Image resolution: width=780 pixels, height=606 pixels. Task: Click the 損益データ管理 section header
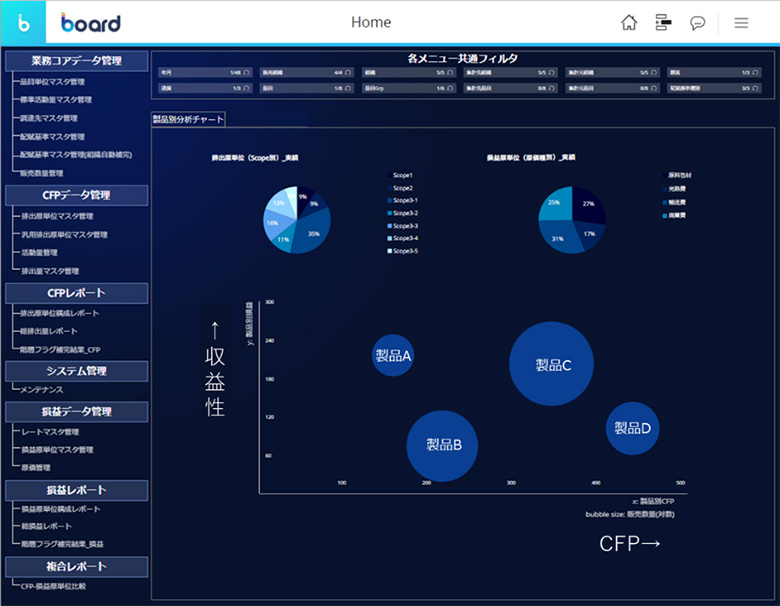(77, 411)
